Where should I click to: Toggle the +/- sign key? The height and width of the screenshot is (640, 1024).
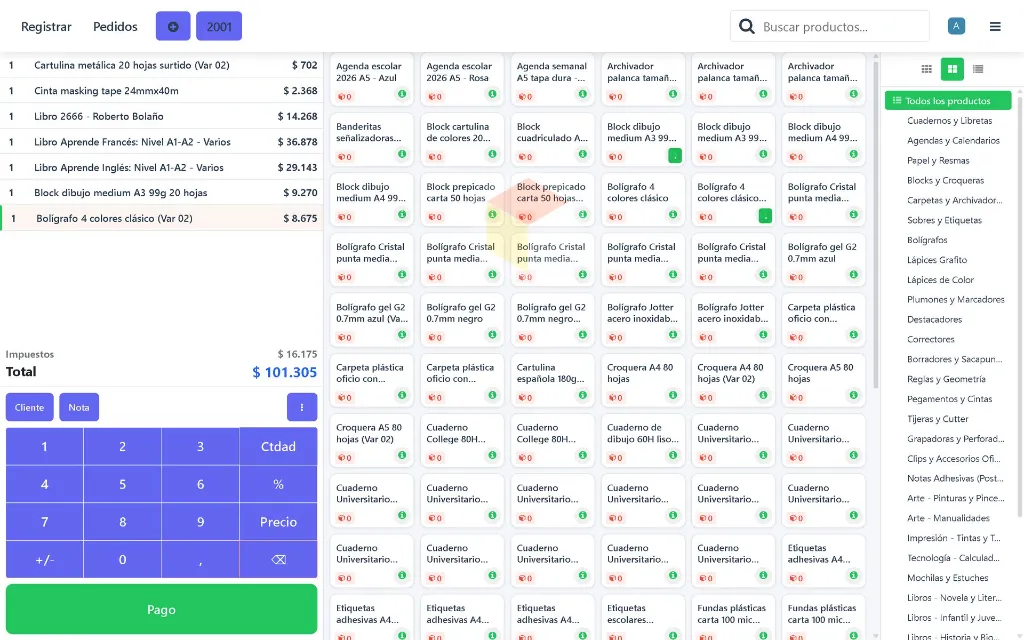pos(44,560)
